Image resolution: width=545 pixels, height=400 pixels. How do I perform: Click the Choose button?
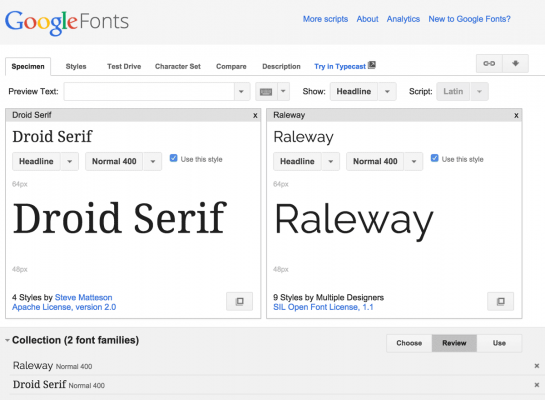409,343
